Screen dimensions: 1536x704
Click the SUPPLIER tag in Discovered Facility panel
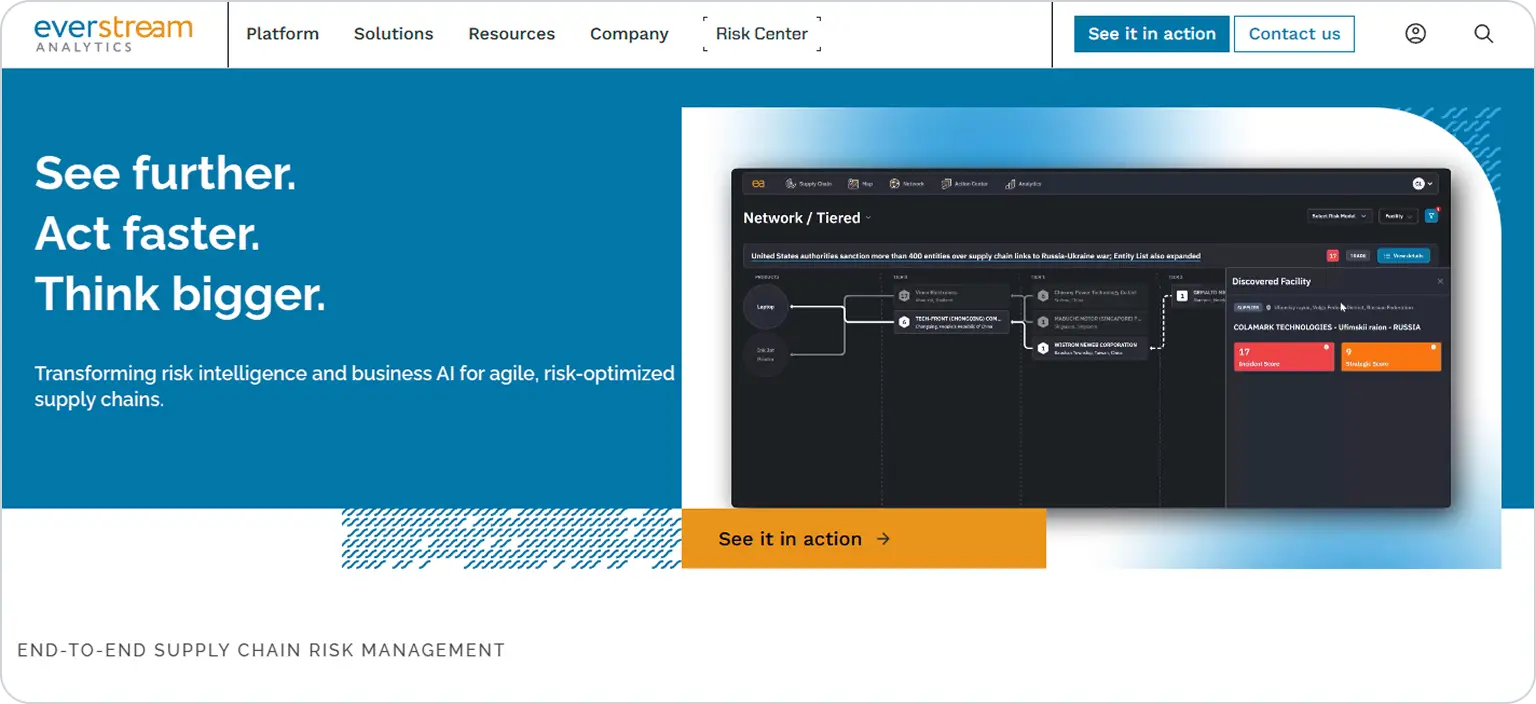[x=1248, y=307]
